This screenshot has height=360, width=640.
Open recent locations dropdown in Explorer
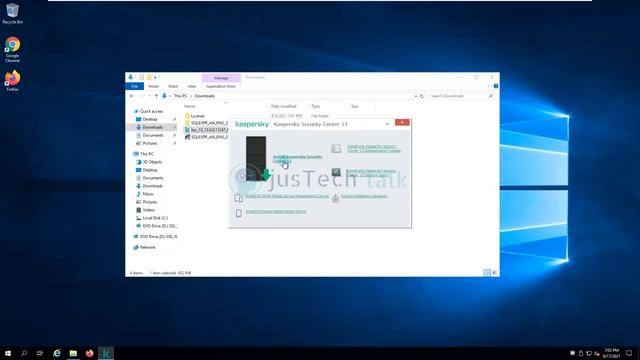pos(149,96)
